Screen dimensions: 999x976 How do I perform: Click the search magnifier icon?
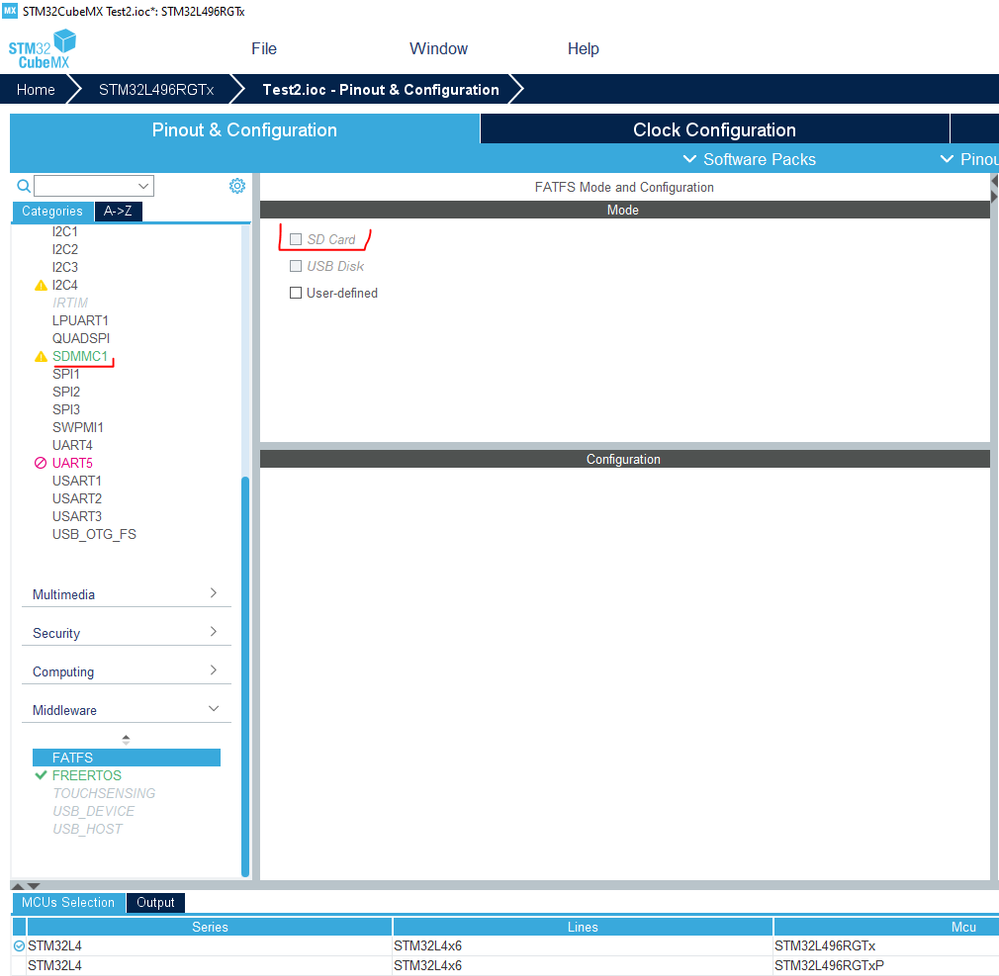[24, 186]
